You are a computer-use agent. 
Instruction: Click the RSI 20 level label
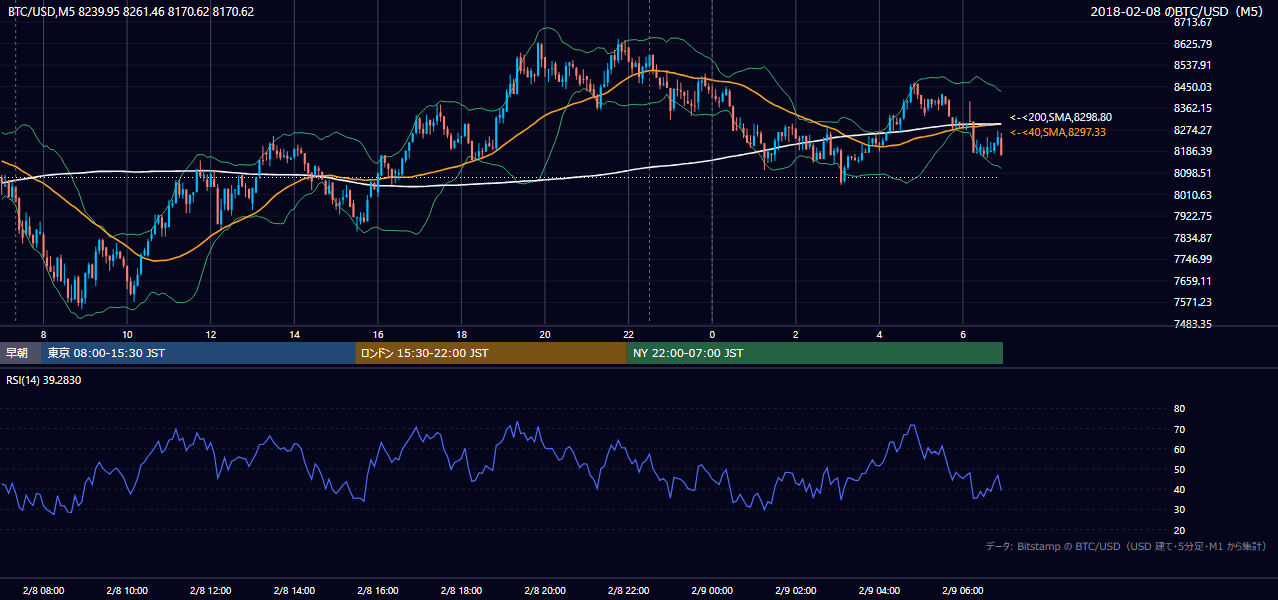pyautogui.click(x=1179, y=530)
